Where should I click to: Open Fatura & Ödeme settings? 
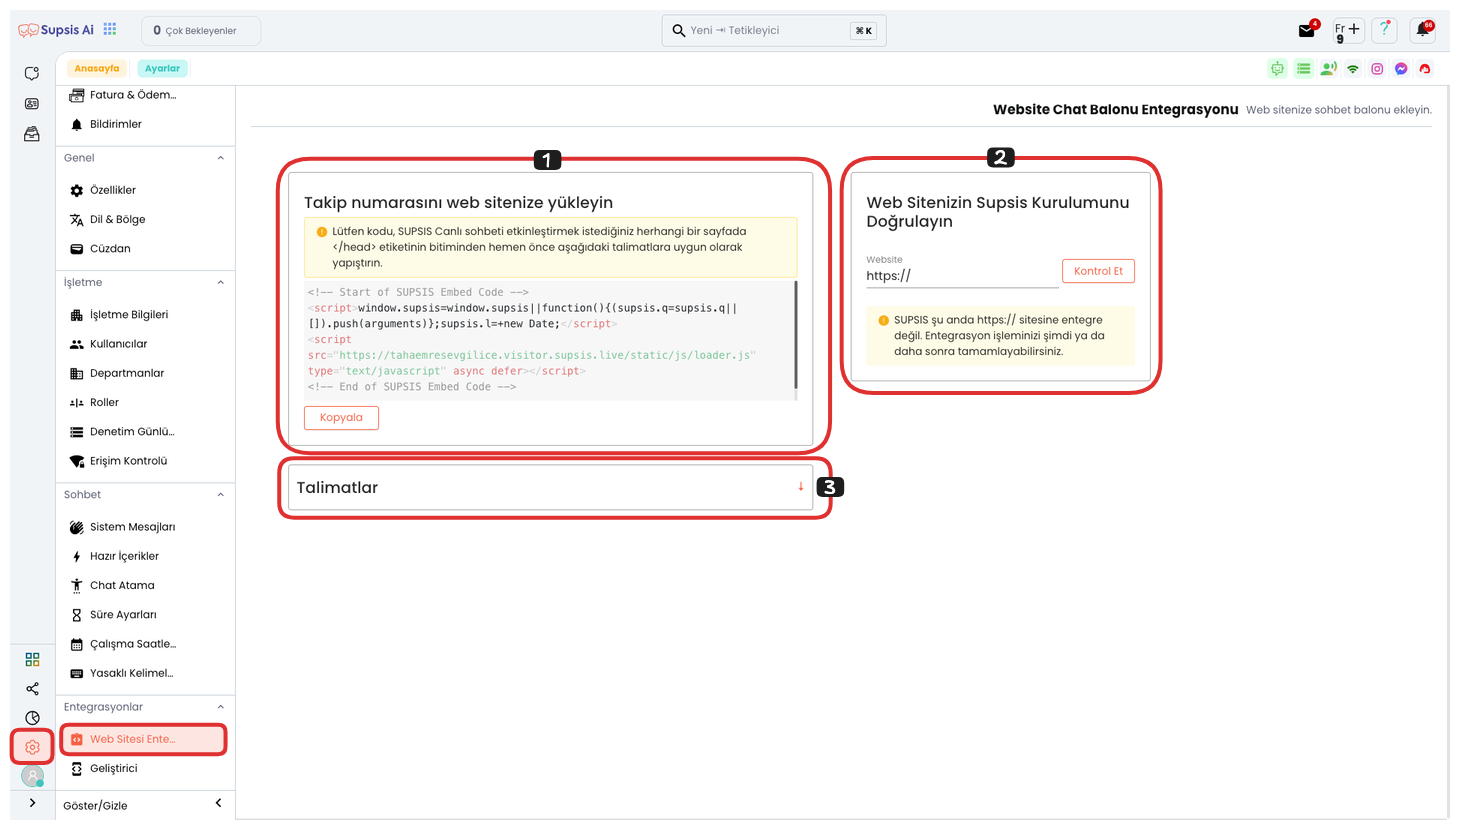click(x=145, y=95)
